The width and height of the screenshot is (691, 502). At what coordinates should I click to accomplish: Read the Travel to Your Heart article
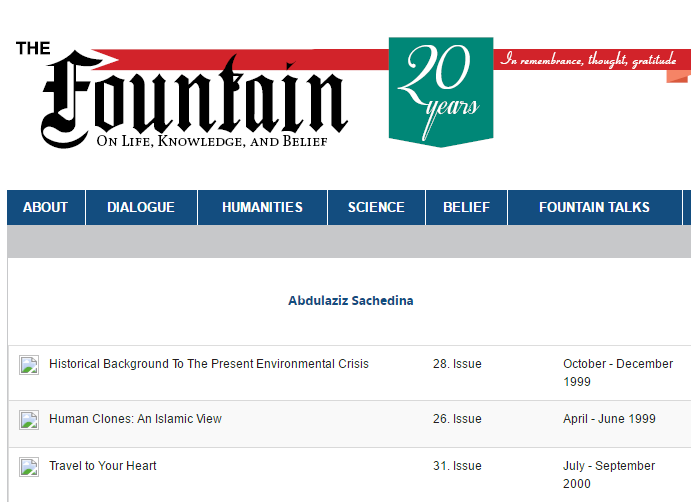[x=103, y=466]
